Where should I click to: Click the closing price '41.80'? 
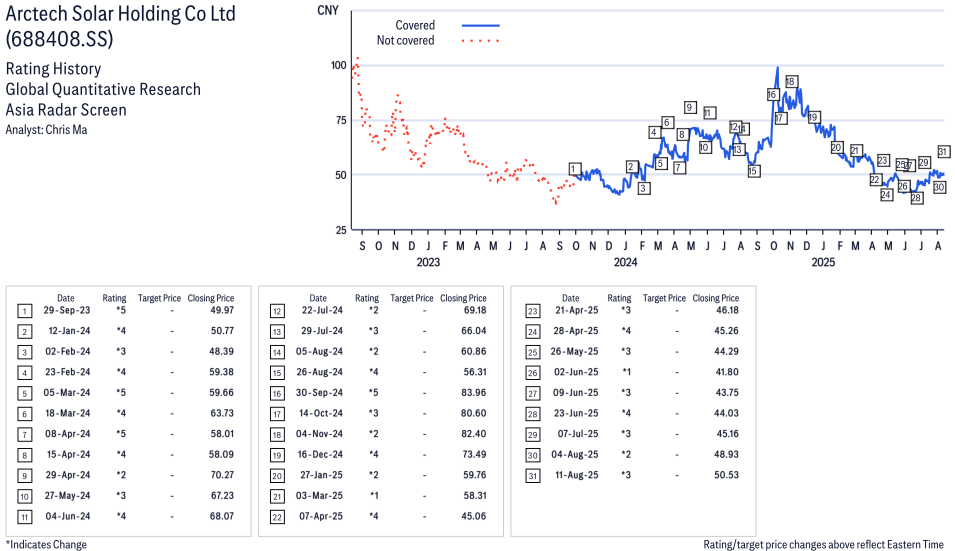[x=727, y=372]
